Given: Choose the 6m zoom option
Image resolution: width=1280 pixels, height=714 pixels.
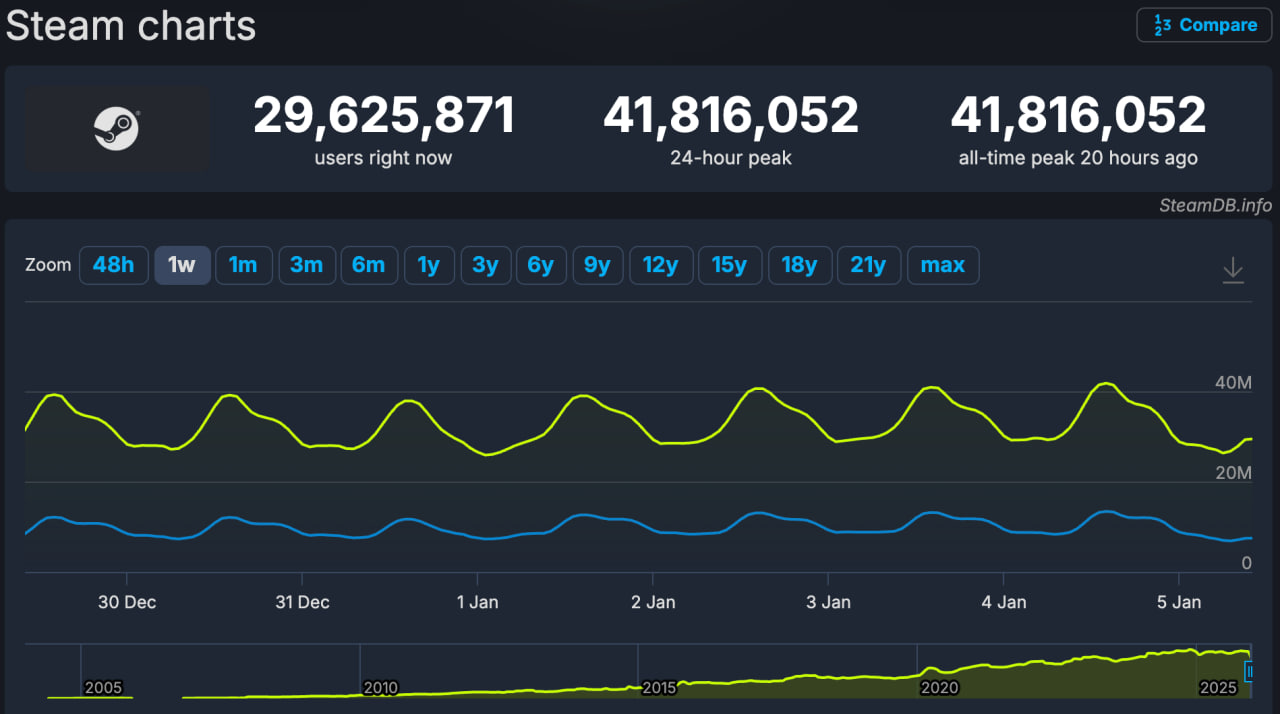Looking at the screenshot, I should 368,265.
